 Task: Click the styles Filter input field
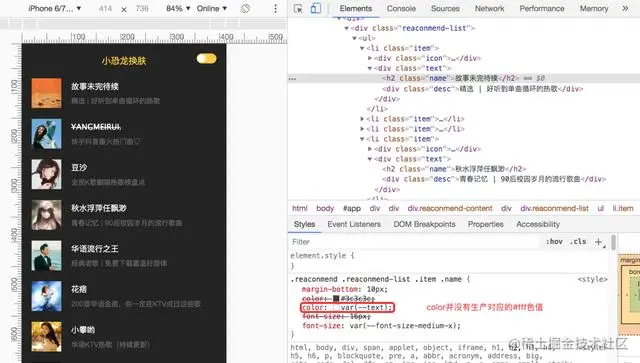(415, 242)
